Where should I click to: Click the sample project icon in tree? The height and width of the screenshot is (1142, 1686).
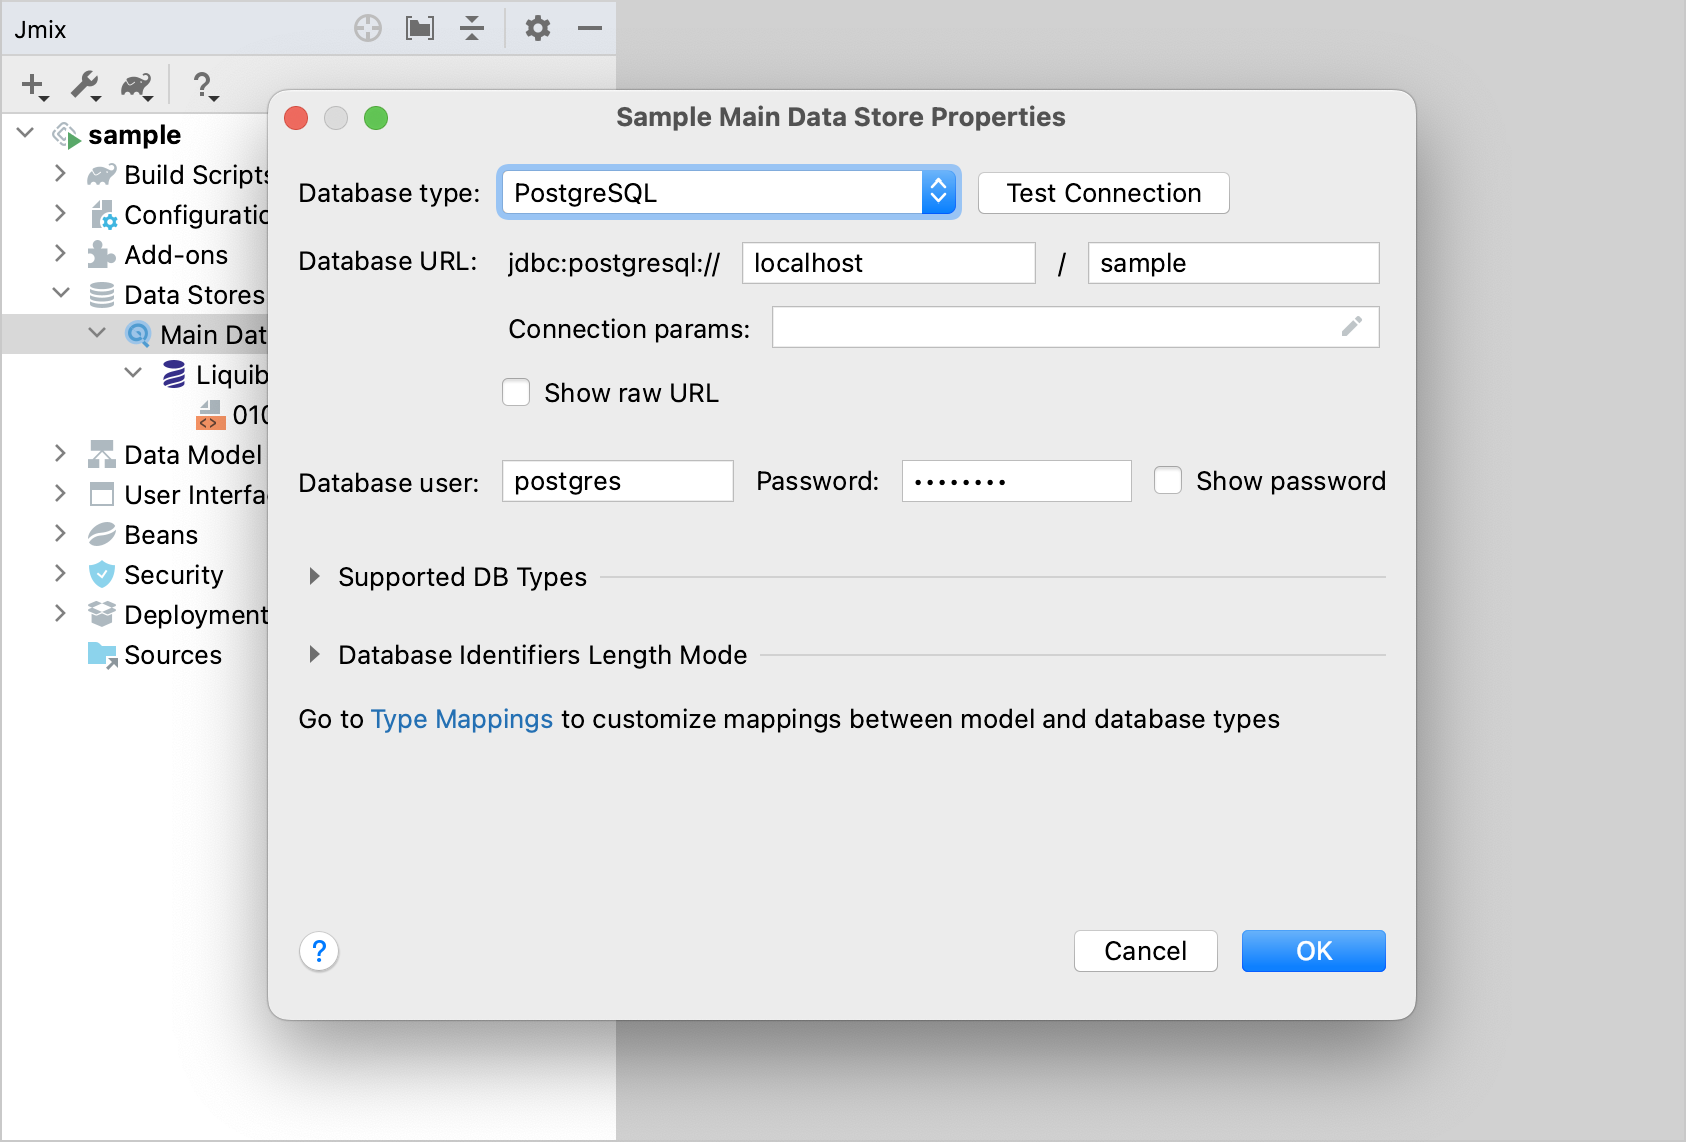click(67, 135)
